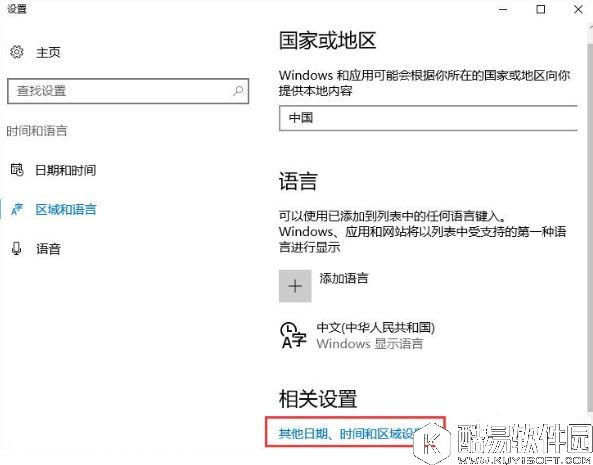Open the 主页 home page

pyautogui.click(x=48, y=52)
